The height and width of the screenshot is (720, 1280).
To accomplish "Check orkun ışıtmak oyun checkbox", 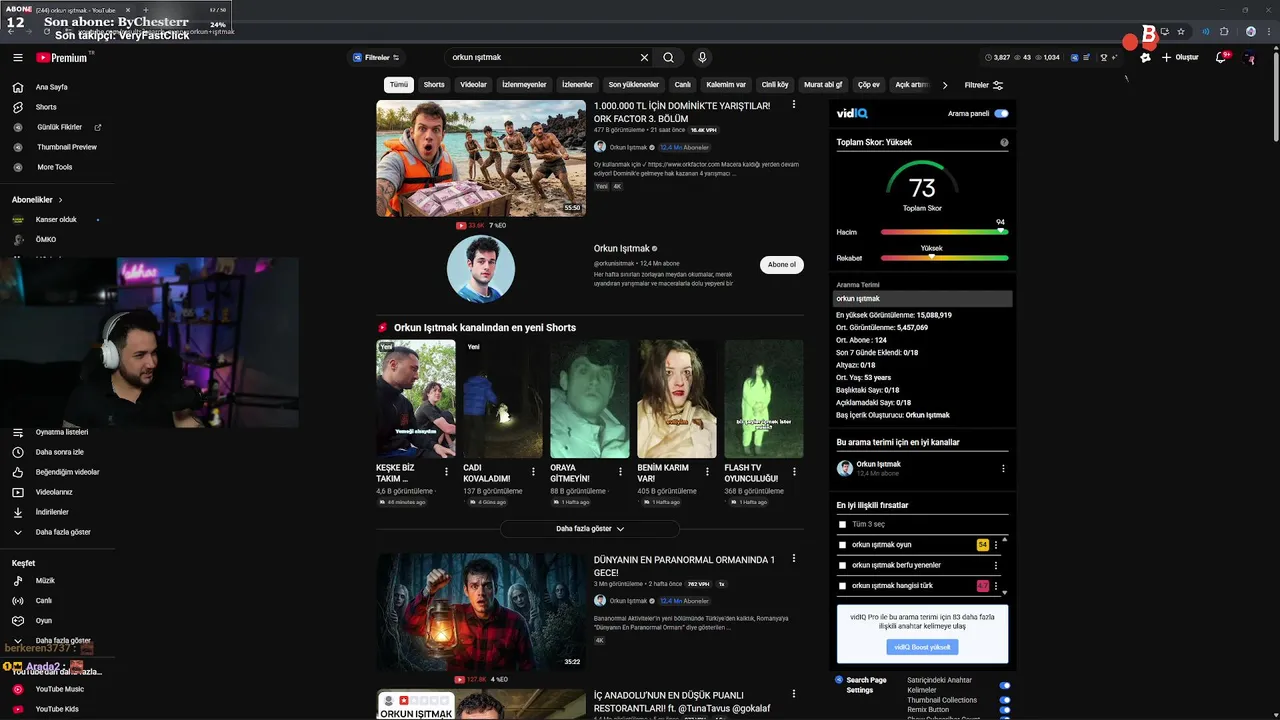I will (842, 545).
